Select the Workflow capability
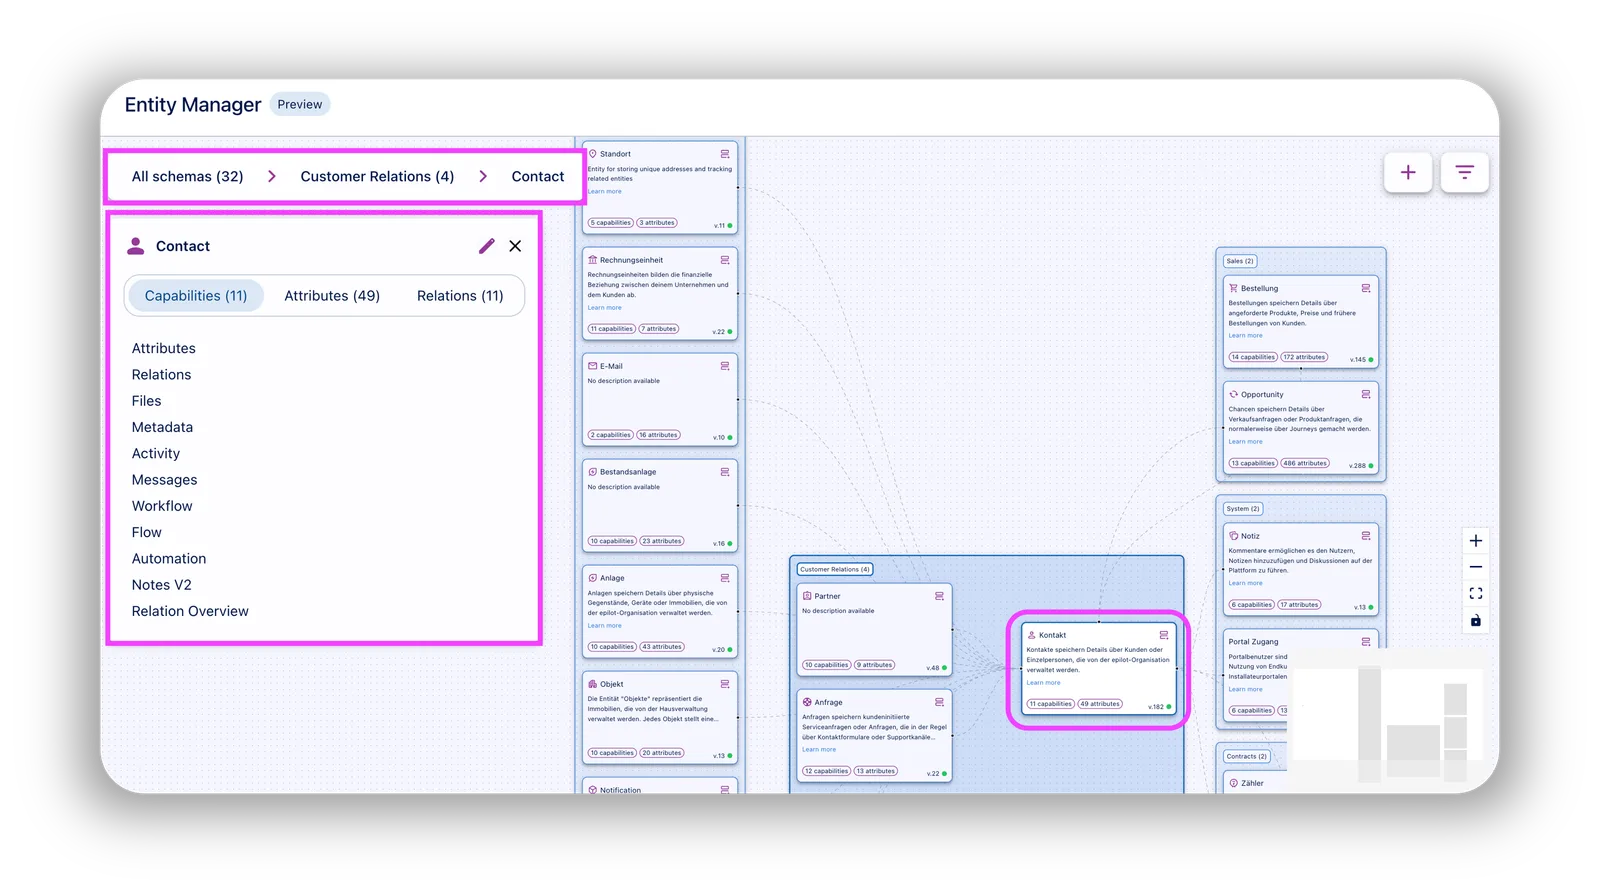The height and width of the screenshot is (891, 1600). tap(162, 506)
